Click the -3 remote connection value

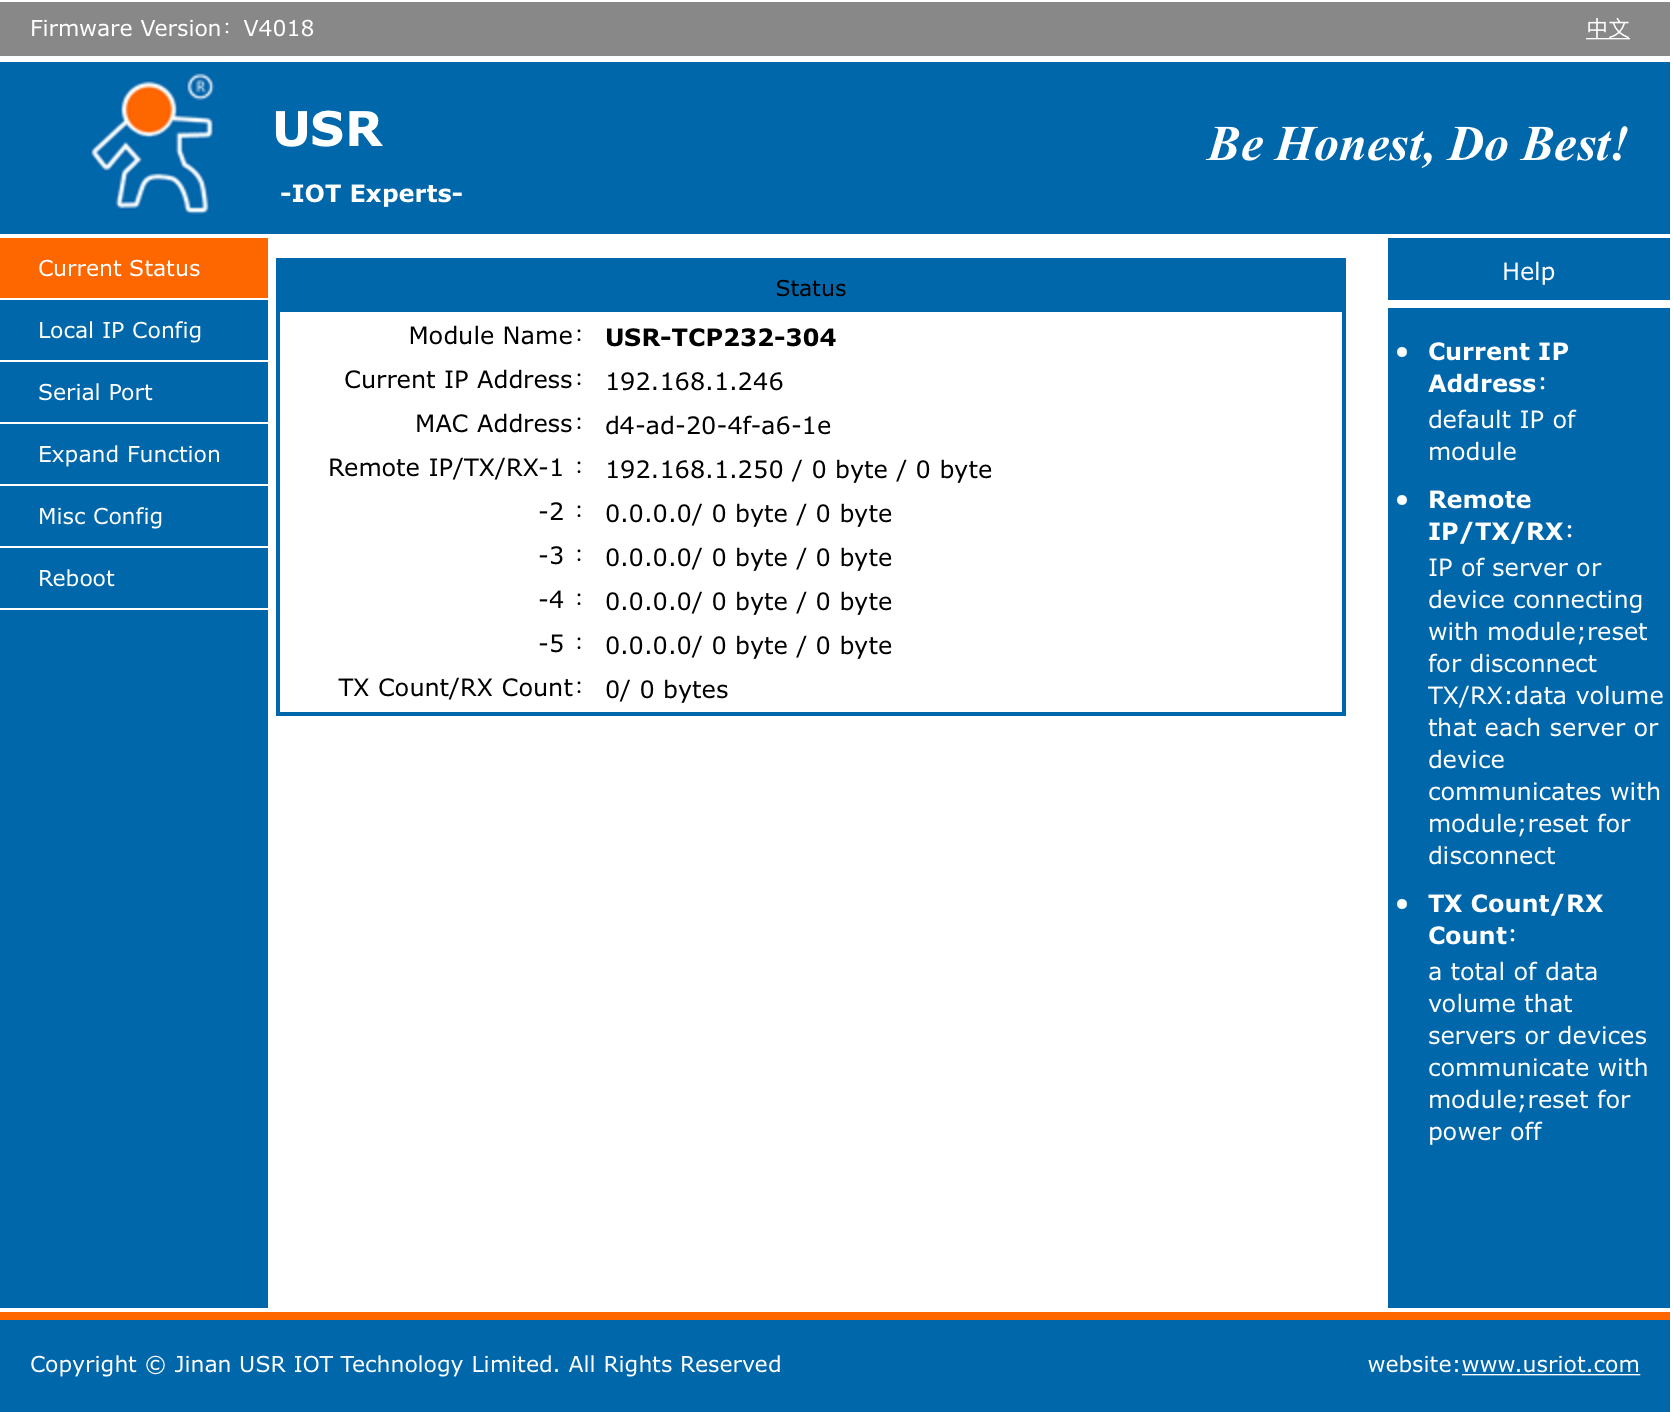click(748, 557)
